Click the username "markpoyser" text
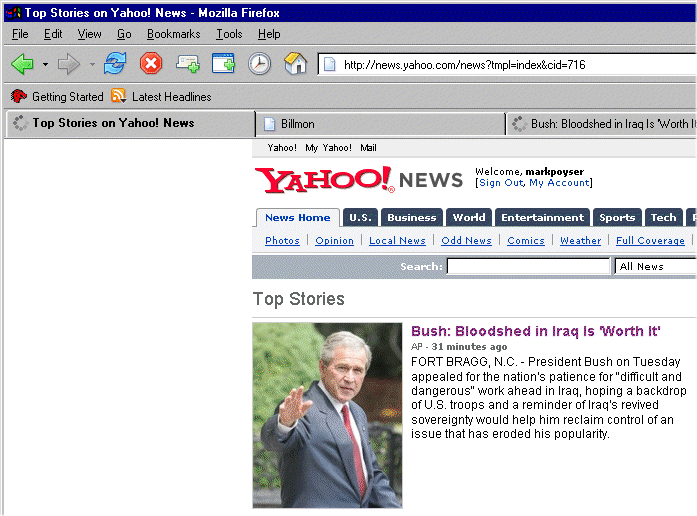Screen dimensions: 697x516 pos(554,172)
